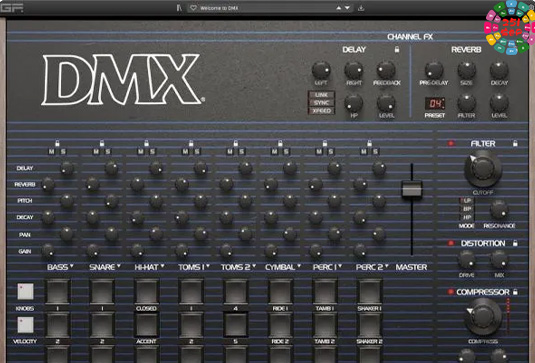Mute the CYMBAL channel with M
This screenshot has height=363, width=535.
pos(274,151)
